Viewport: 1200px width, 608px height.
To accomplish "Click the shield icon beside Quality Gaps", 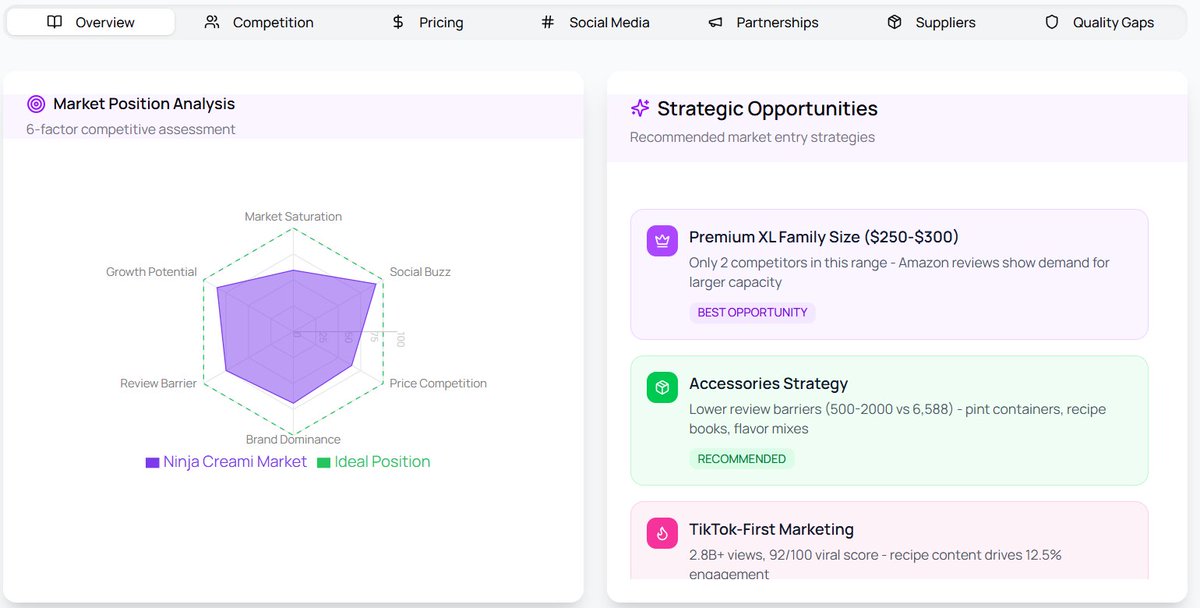I will coord(1051,22).
